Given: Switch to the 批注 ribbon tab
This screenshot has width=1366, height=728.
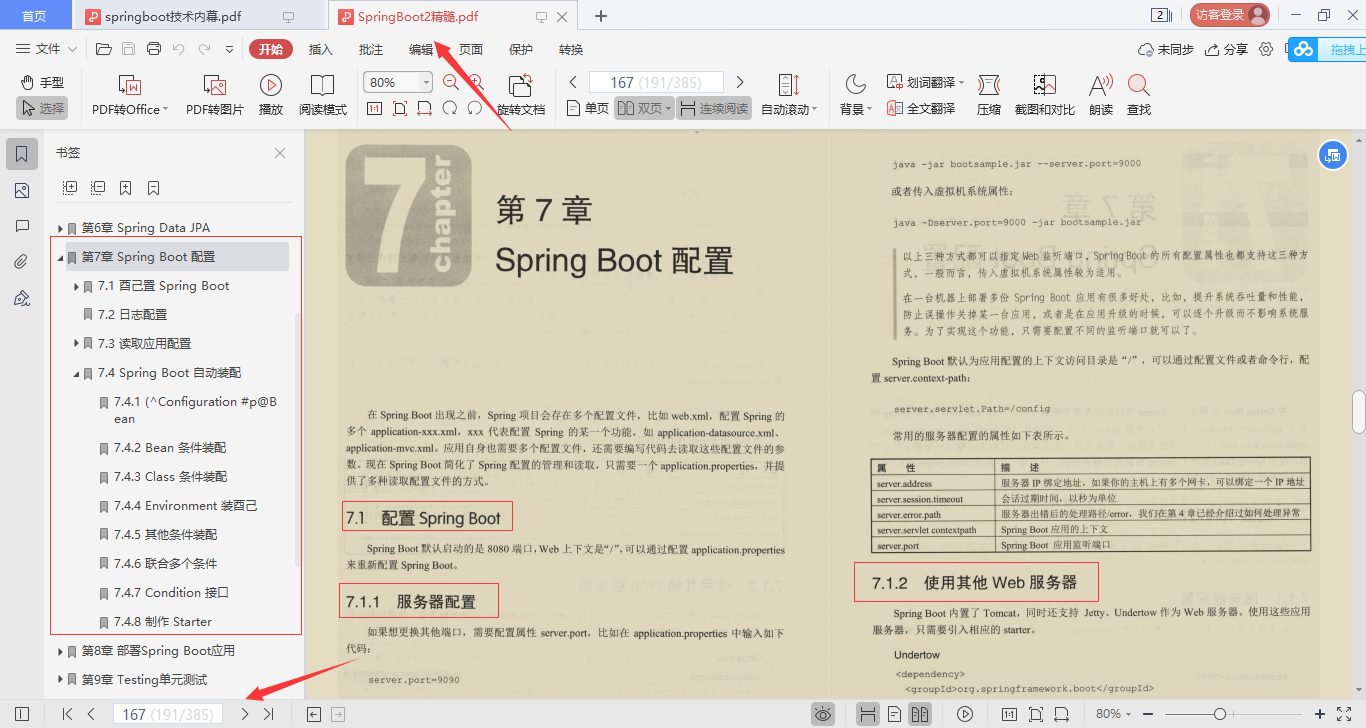Looking at the screenshot, I should point(371,49).
